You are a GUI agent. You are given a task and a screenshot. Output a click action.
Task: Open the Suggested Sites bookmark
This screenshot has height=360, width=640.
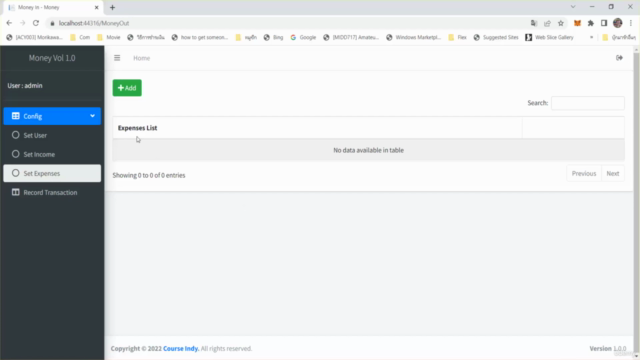point(496,37)
